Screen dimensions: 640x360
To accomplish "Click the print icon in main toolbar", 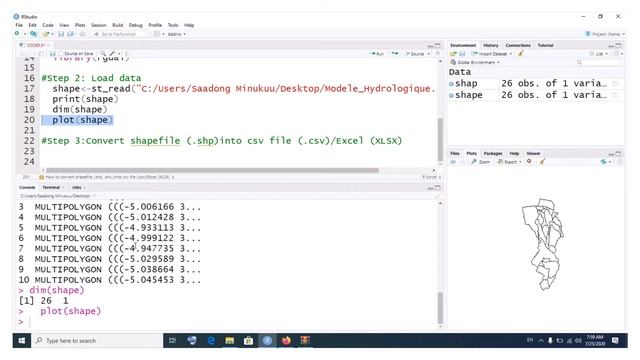I will pyautogui.click(x=82, y=34).
